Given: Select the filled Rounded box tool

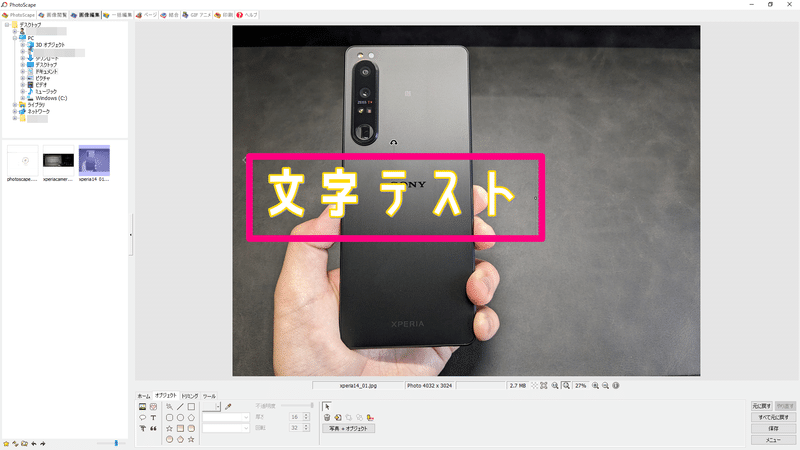Looking at the screenshot, I should coord(191,429).
